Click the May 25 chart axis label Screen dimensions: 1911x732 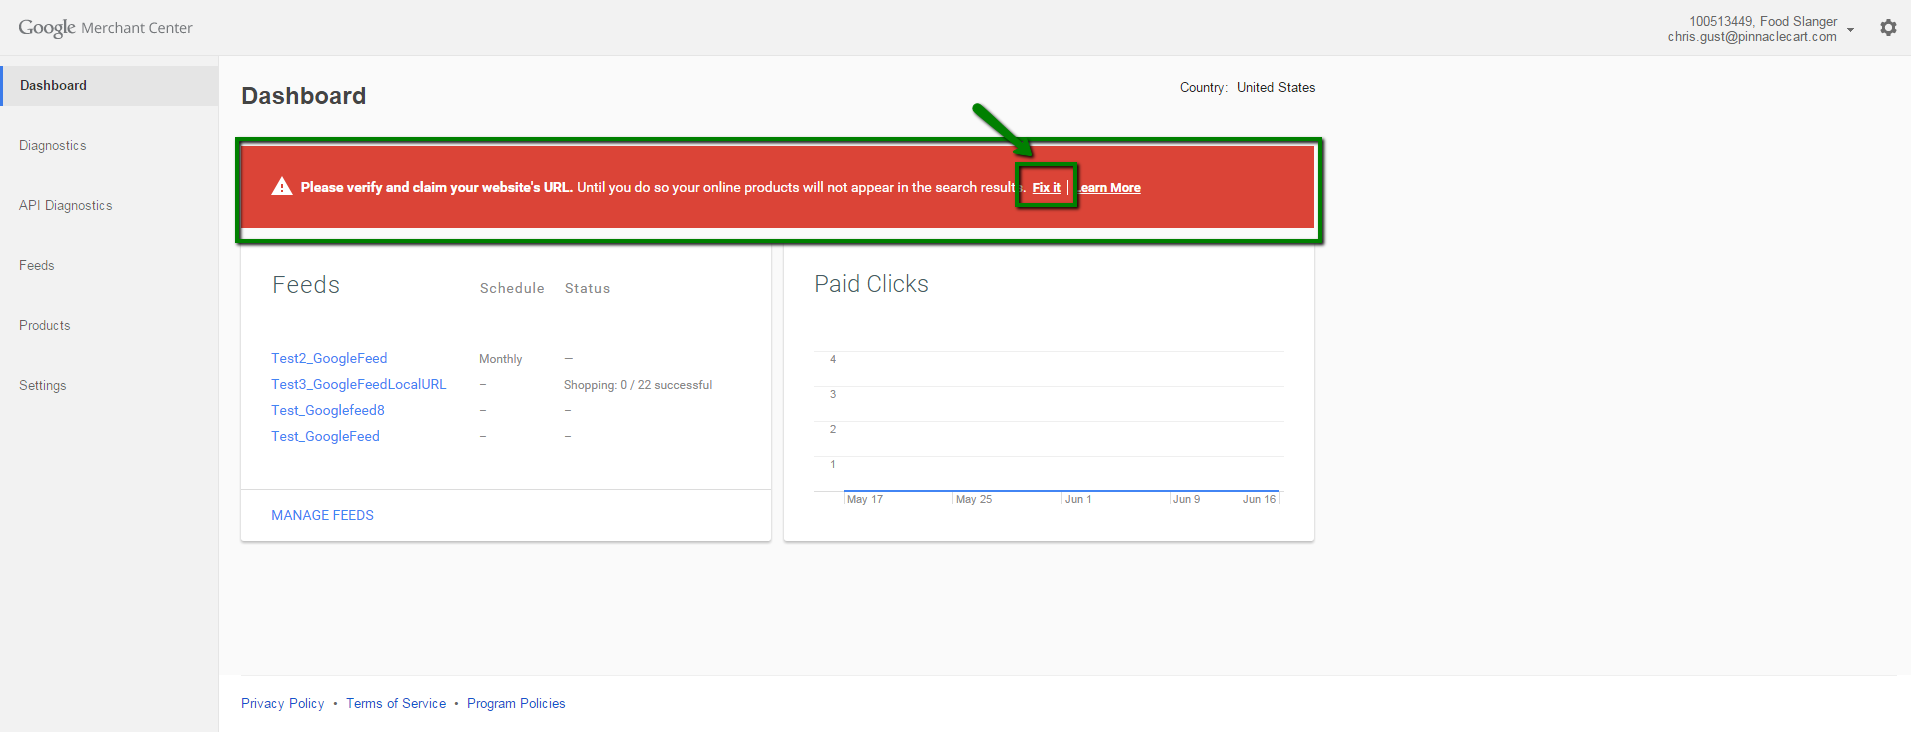[973, 499]
